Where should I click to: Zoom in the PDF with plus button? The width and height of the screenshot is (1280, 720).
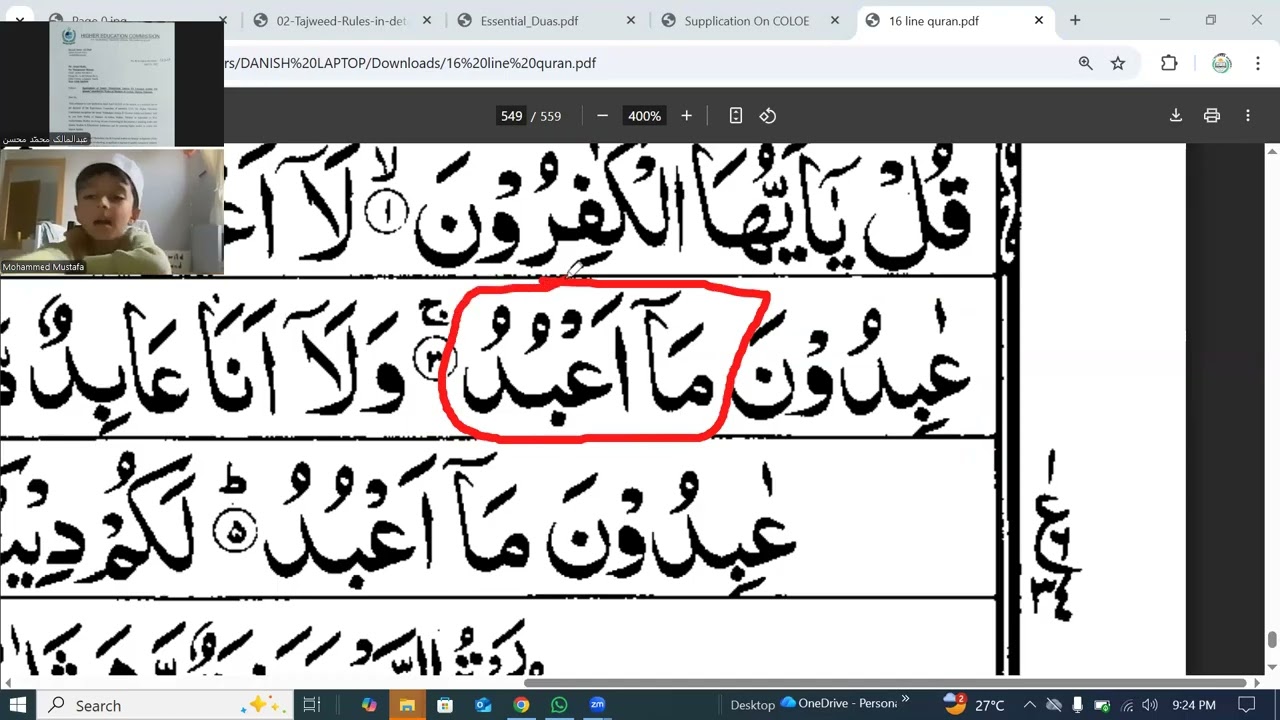(686, 116)
